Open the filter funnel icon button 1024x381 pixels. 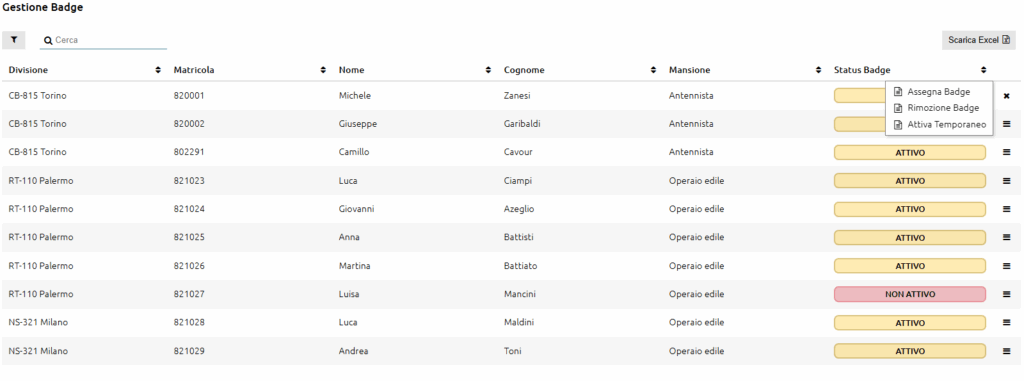pos(14,40)
